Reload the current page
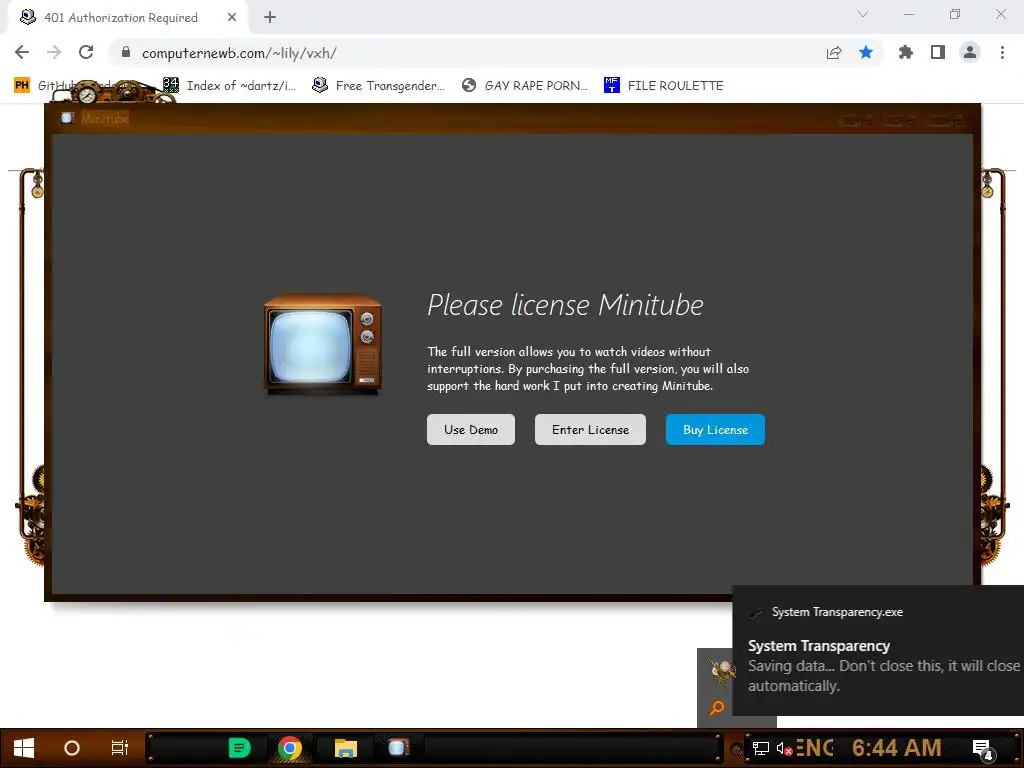 click(x=86, y=52)
